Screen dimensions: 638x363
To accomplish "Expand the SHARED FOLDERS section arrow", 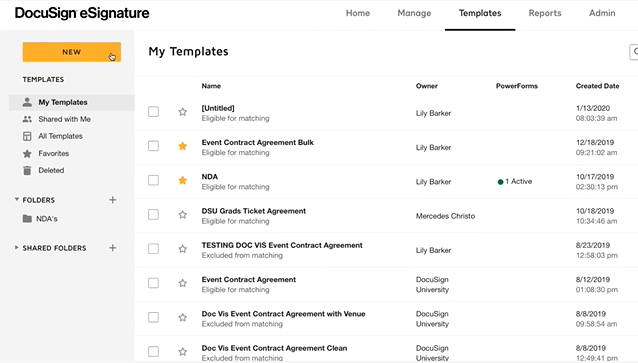I will pos(16,247).
